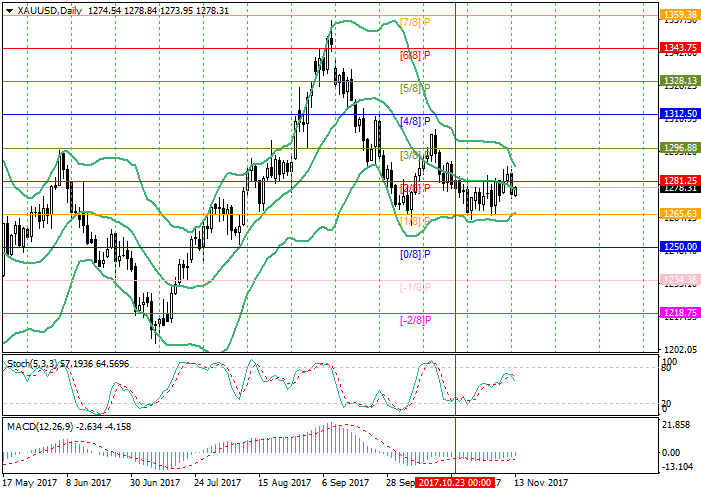The image size is (701, 494).
Task: Click the MACD scale value 0.00
Action: [671, 453]
